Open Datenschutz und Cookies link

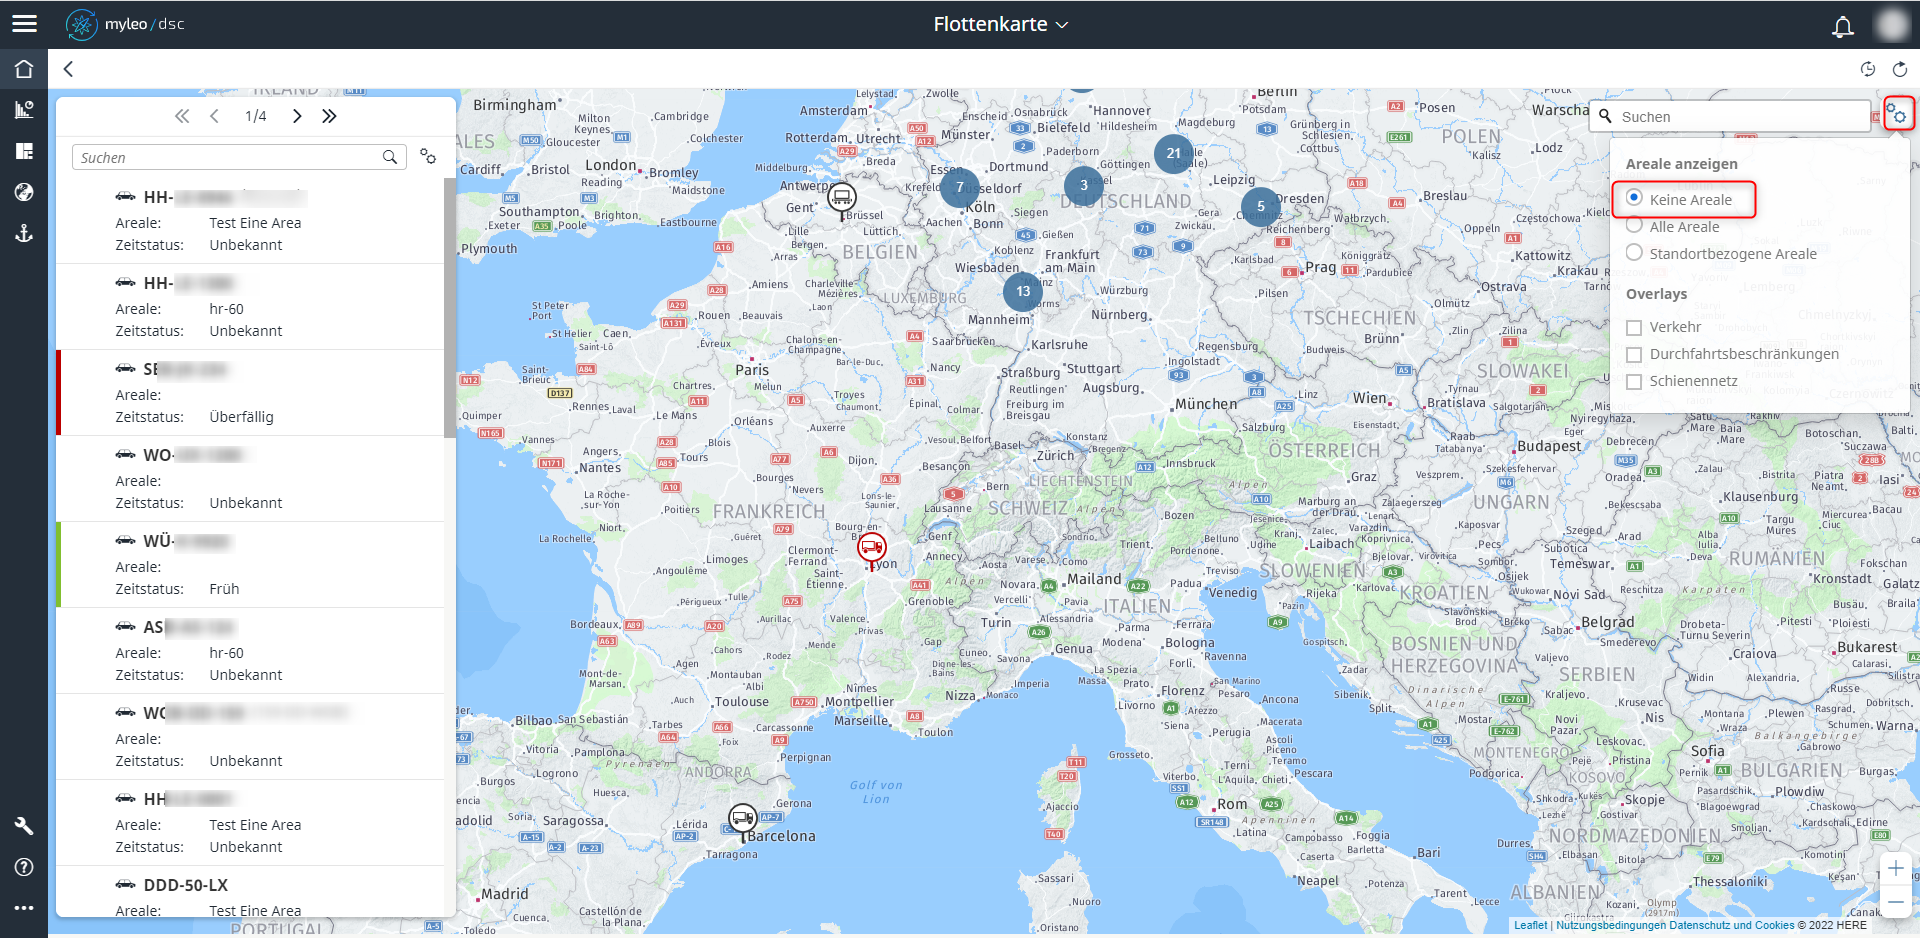coord(1731,925)
